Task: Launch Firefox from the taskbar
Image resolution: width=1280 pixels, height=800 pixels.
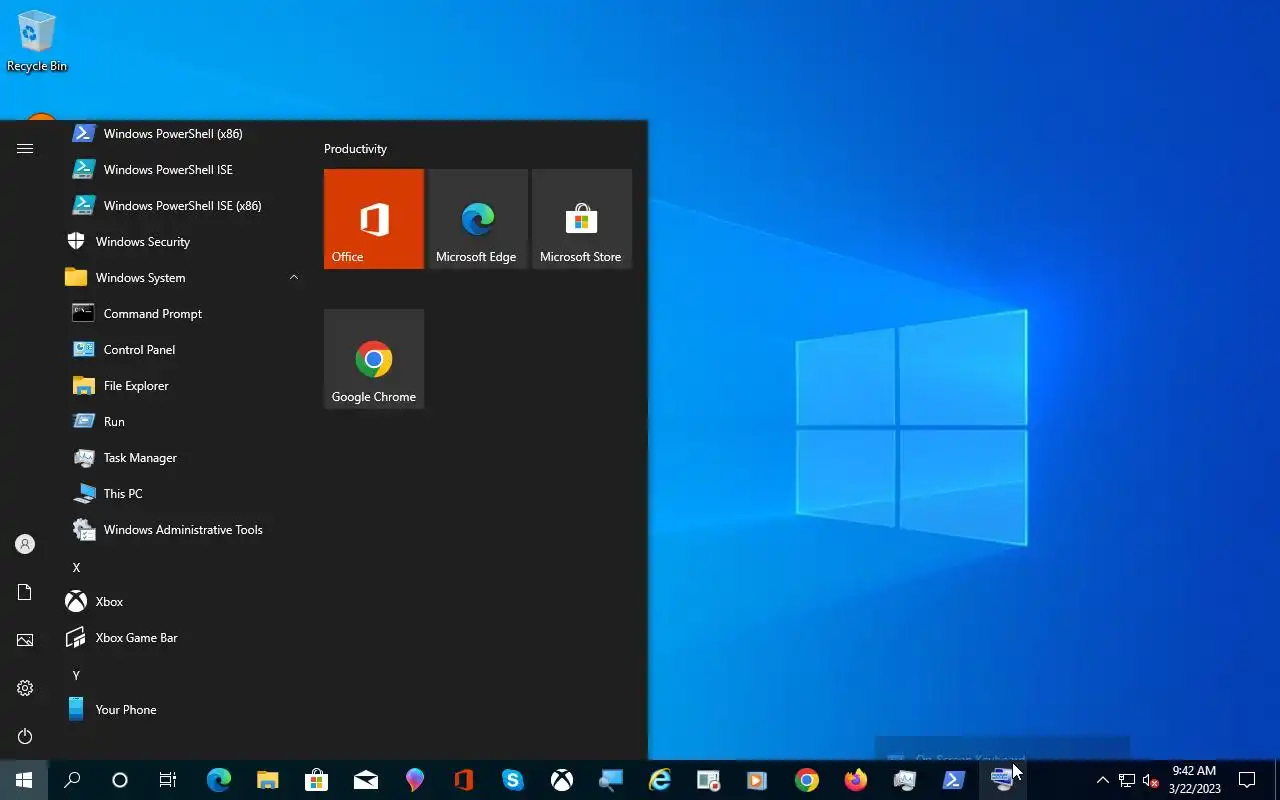Action: click(x=856, y=780)
